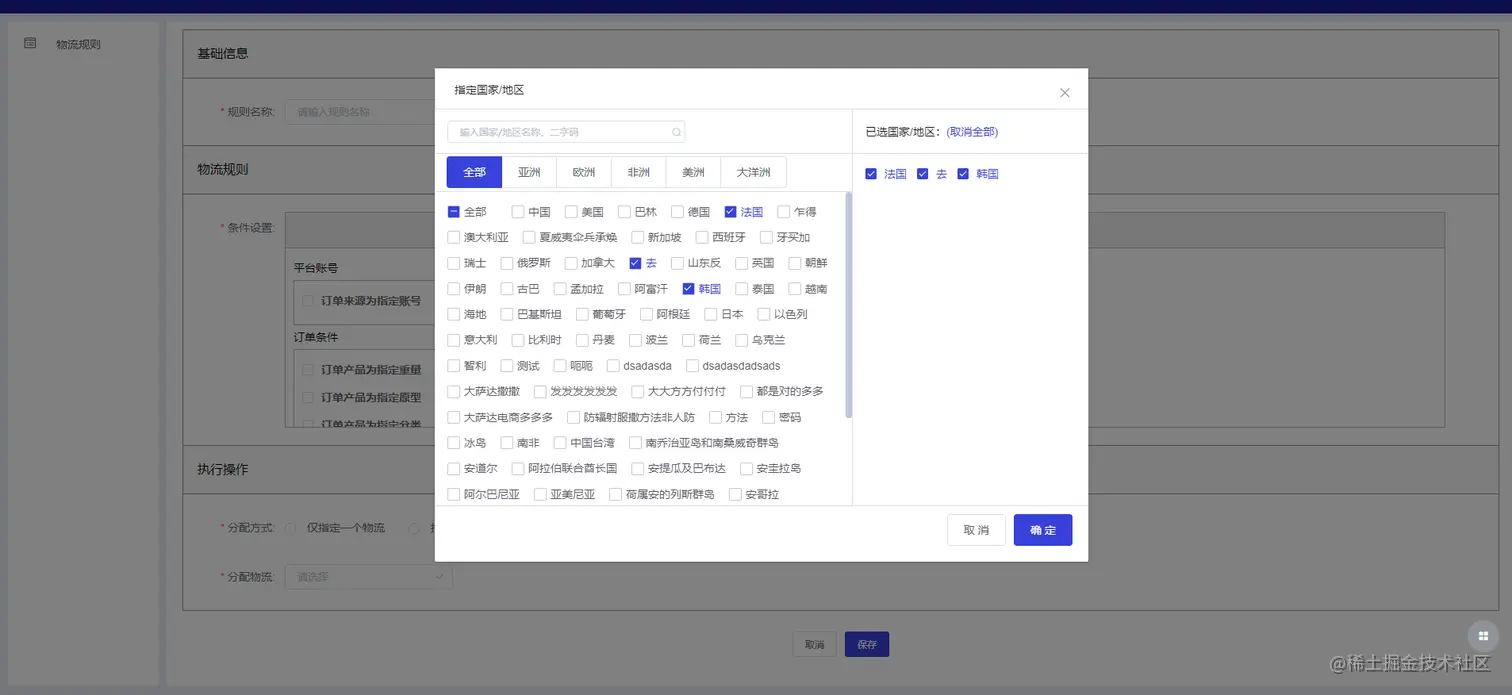Check the 巴林 checkbox
The height and width of the screenshot is (695, 1512).
click(625, 212)
